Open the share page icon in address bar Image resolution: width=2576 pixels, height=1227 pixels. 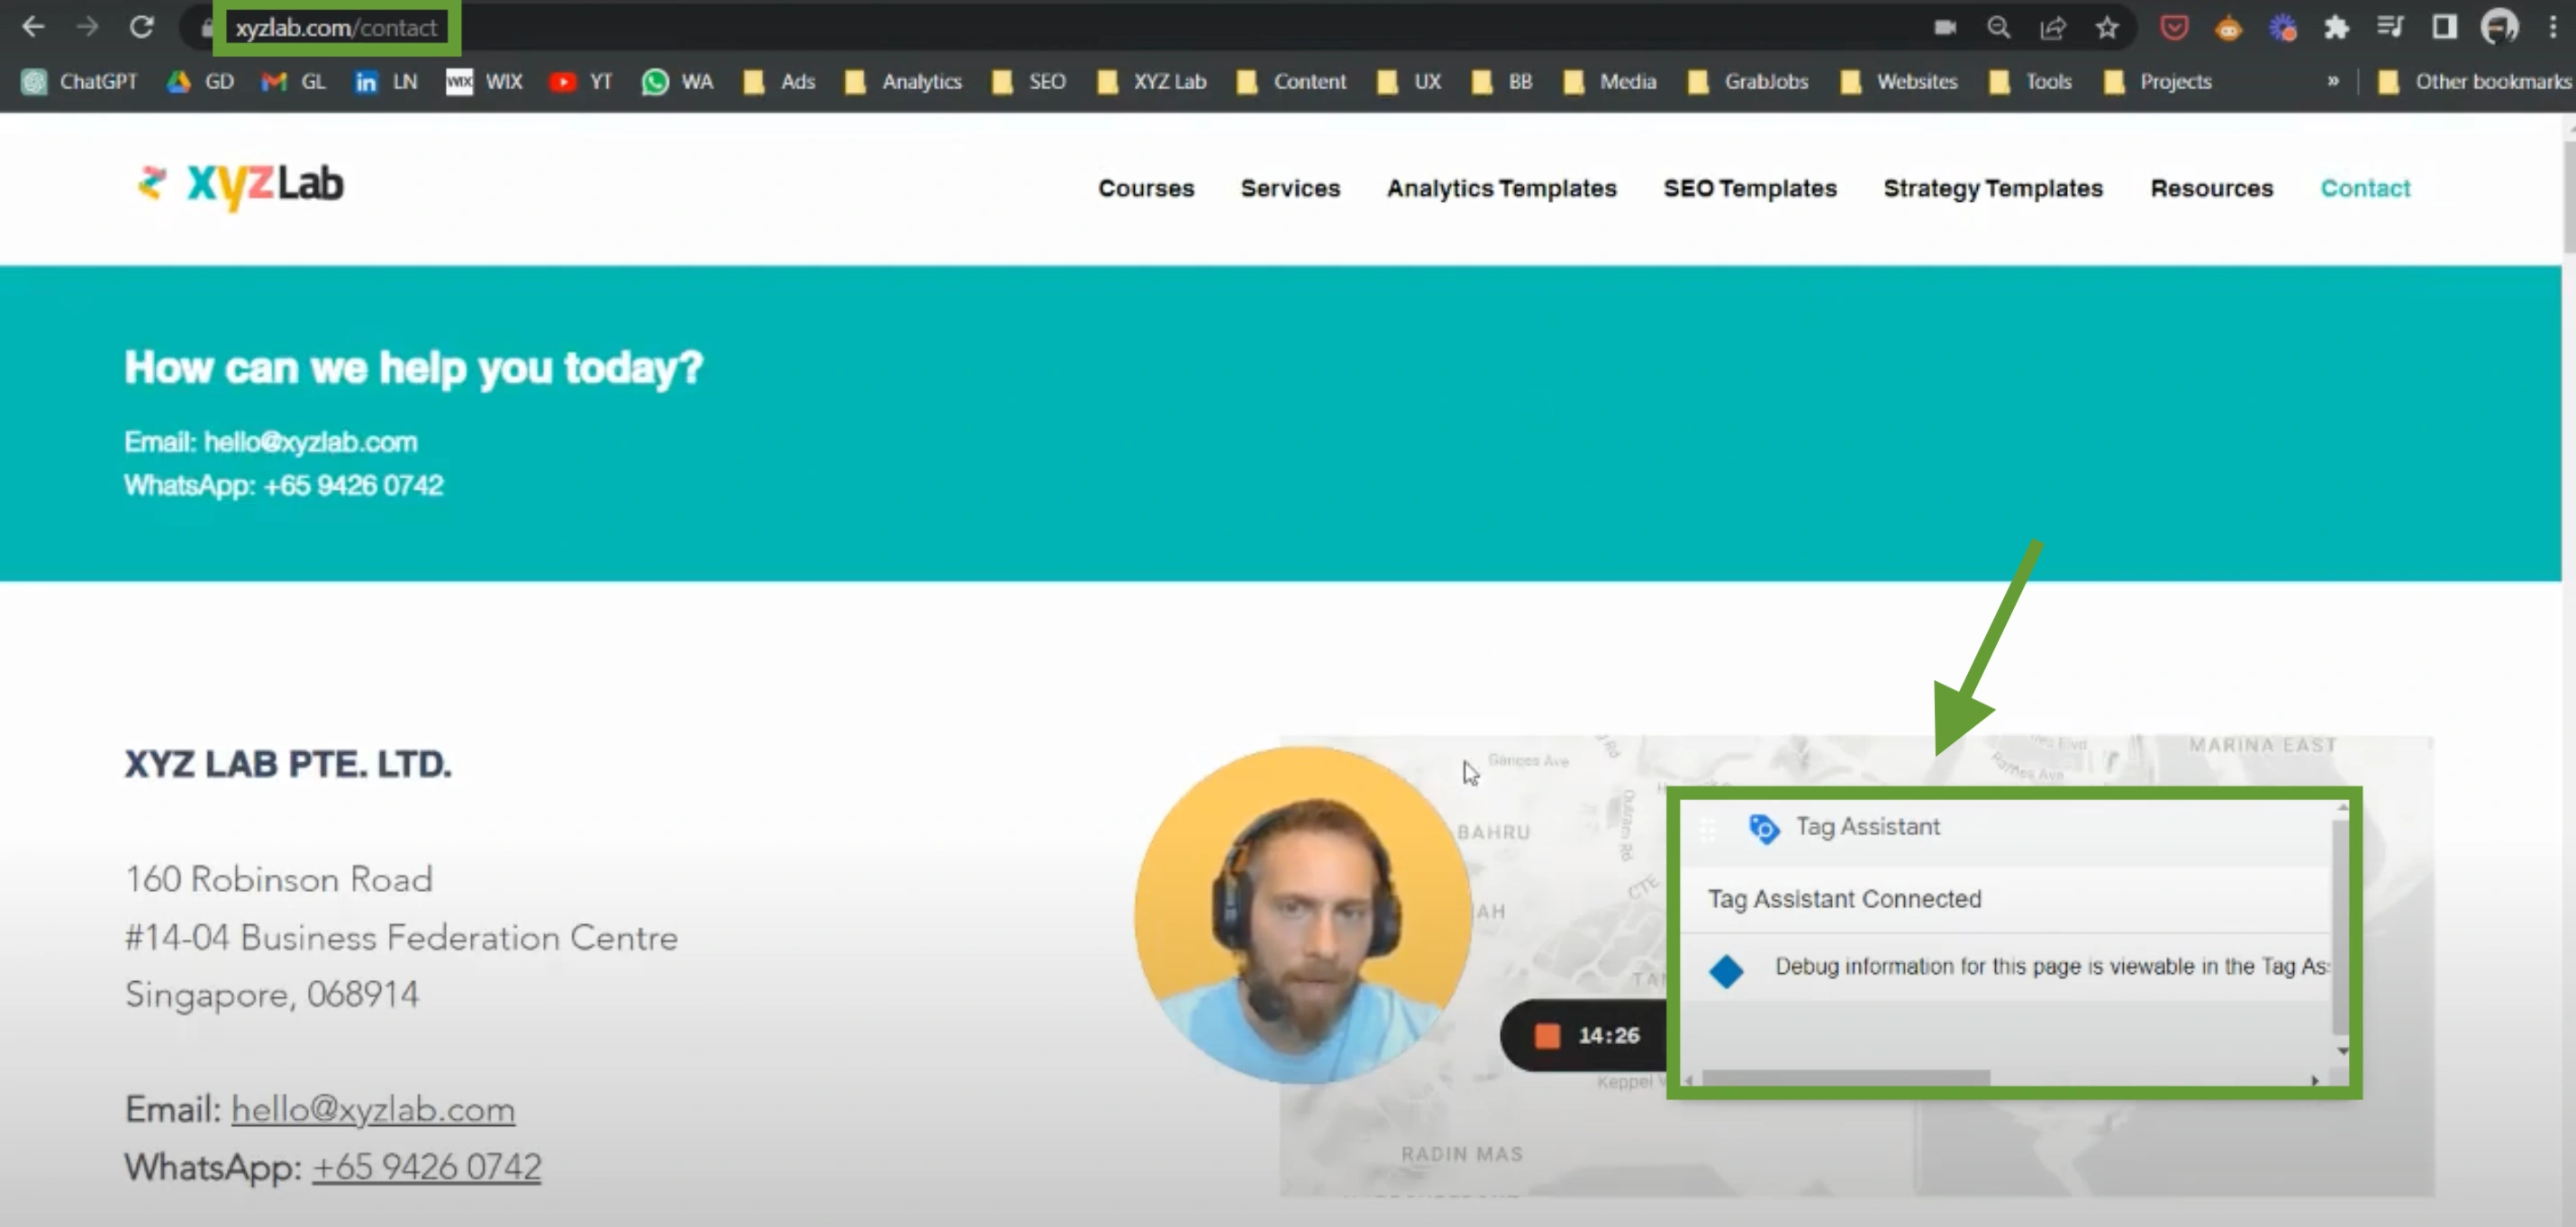point(2053,28)
